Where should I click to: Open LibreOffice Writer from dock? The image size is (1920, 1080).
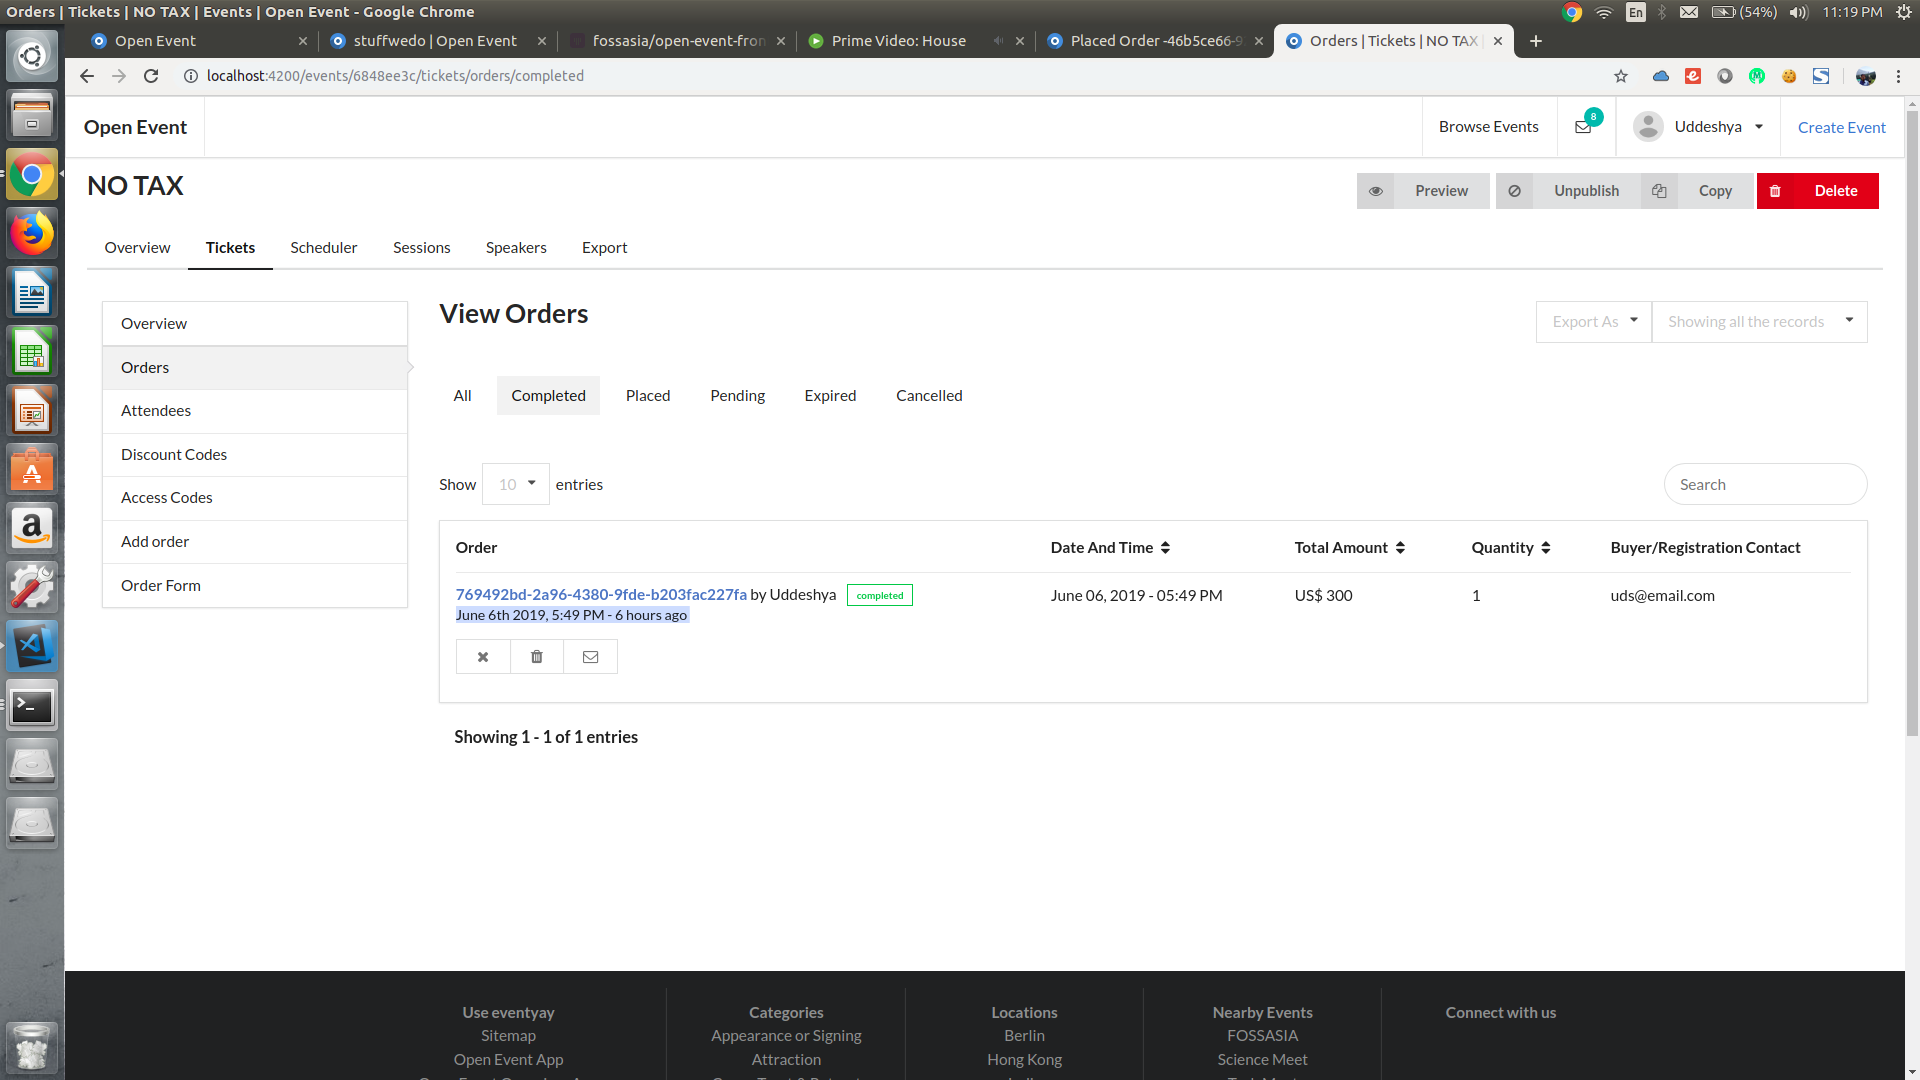click(x=32, y=293)
